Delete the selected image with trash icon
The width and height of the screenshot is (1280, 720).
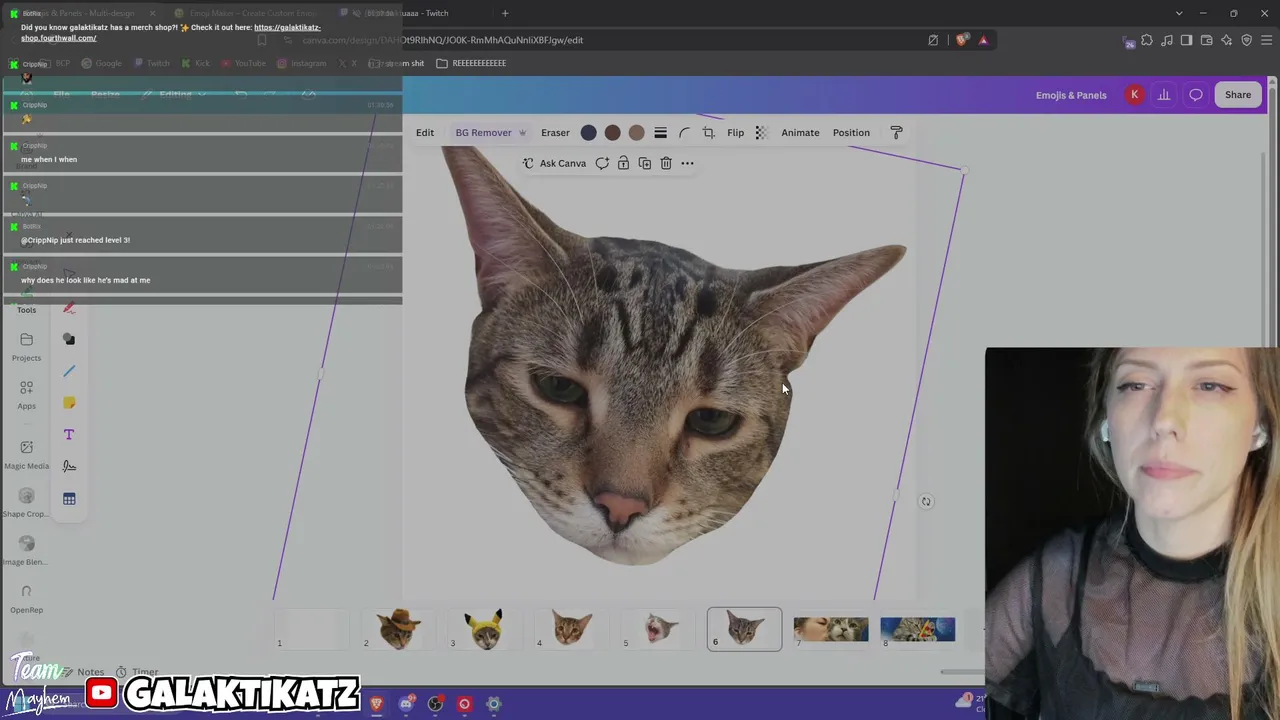tap(665, 163)
